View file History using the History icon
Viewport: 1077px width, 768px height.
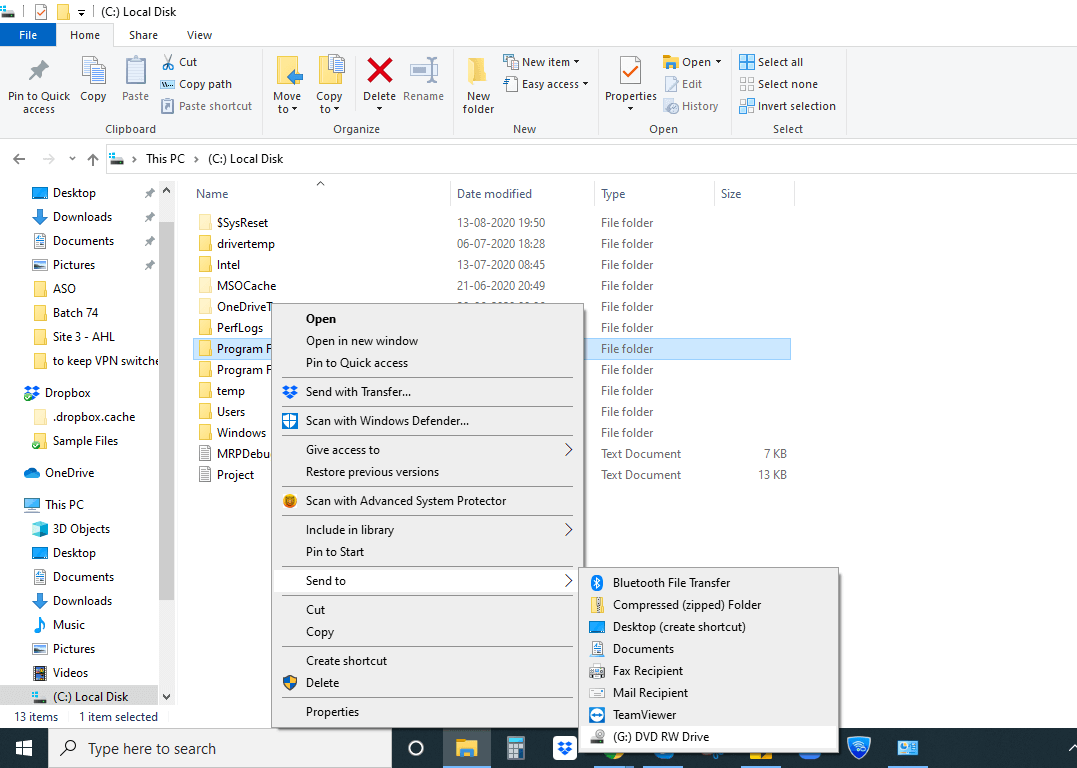coord(692,105)
